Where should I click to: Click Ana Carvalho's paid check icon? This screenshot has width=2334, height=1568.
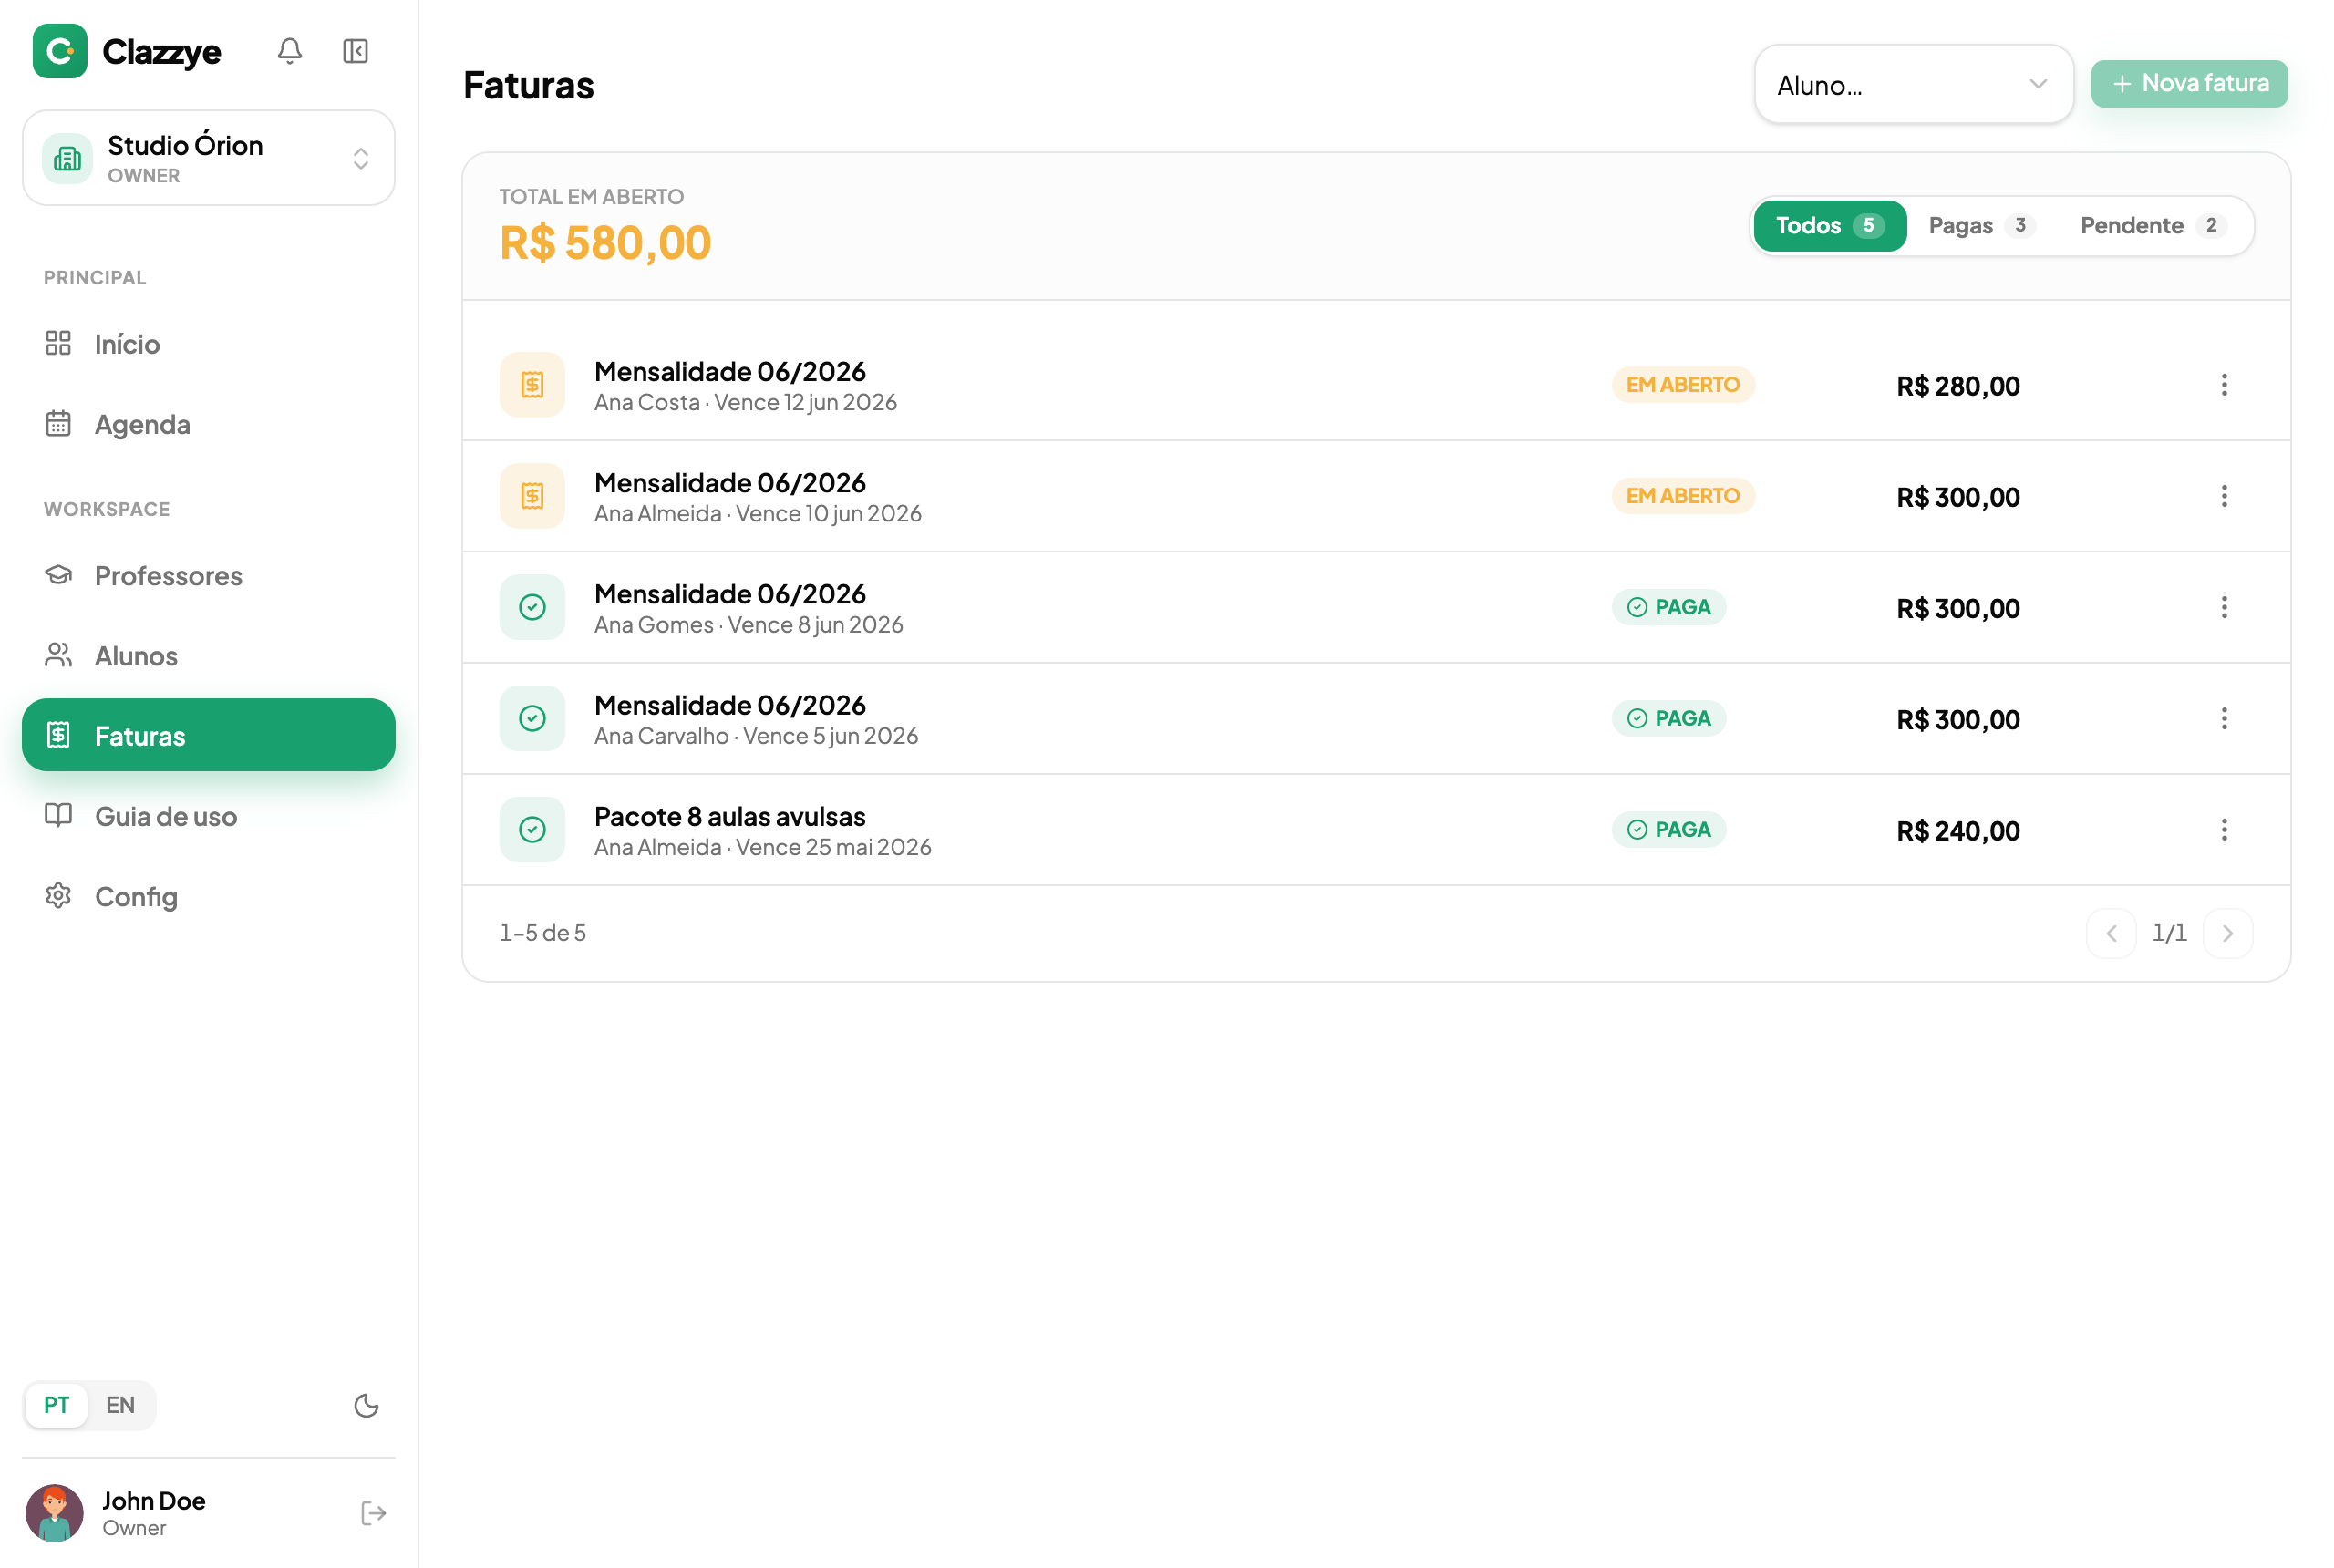[x=532, y=718]
